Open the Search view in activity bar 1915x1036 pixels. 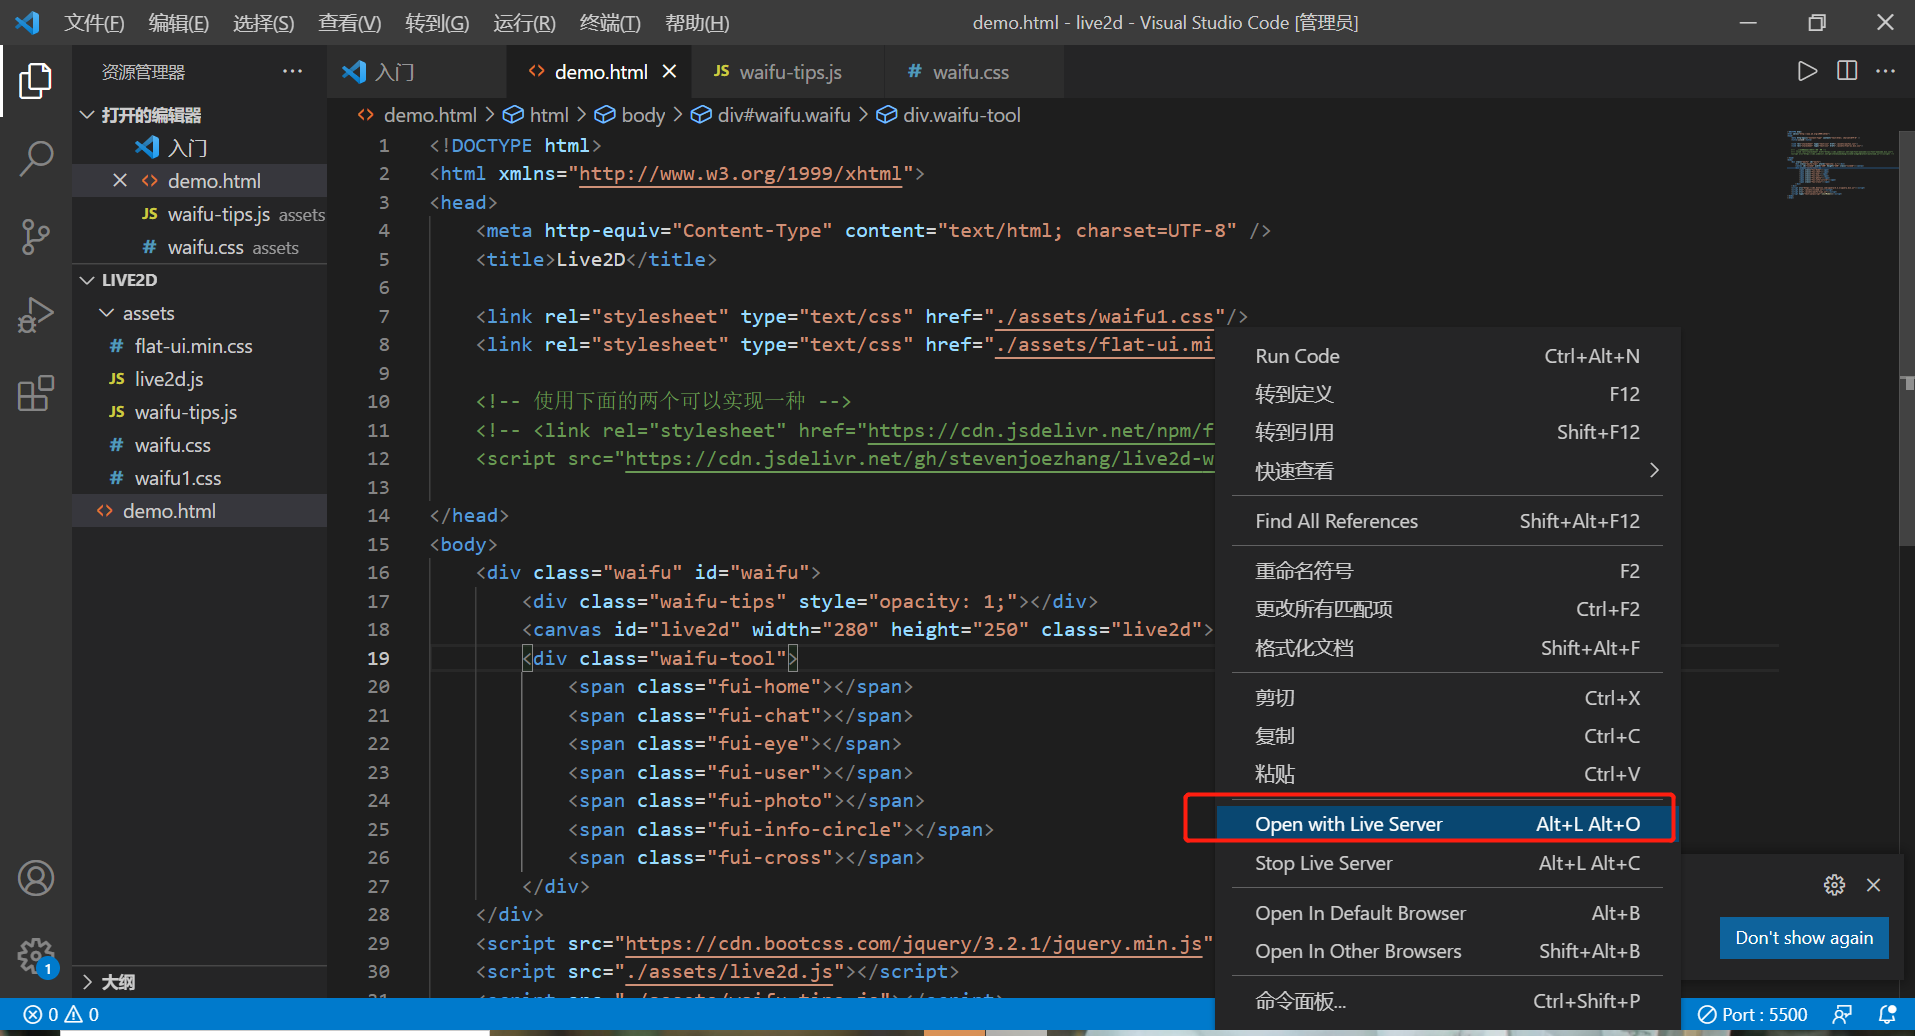(x=36, y=158)
